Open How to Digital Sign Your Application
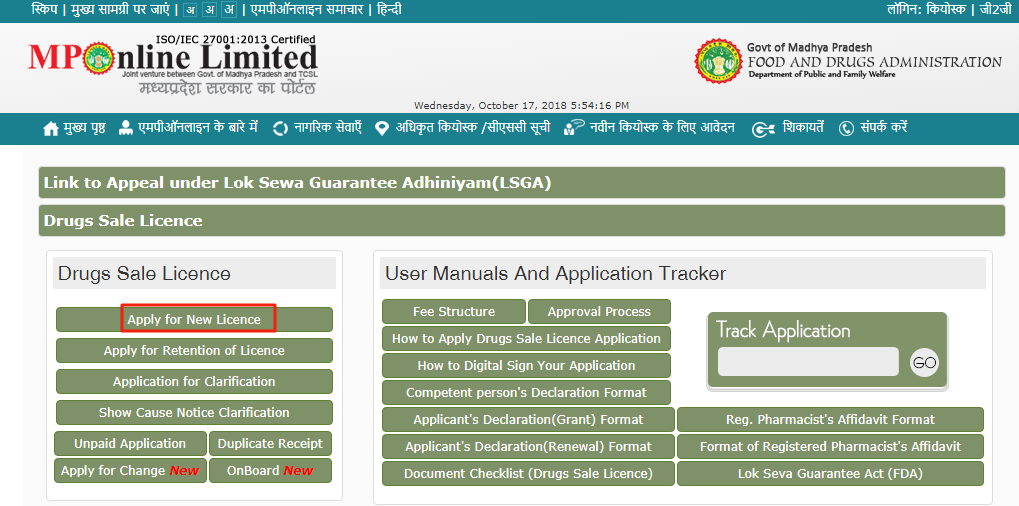Screen dimensions: 1019x506 click(526, 366)
